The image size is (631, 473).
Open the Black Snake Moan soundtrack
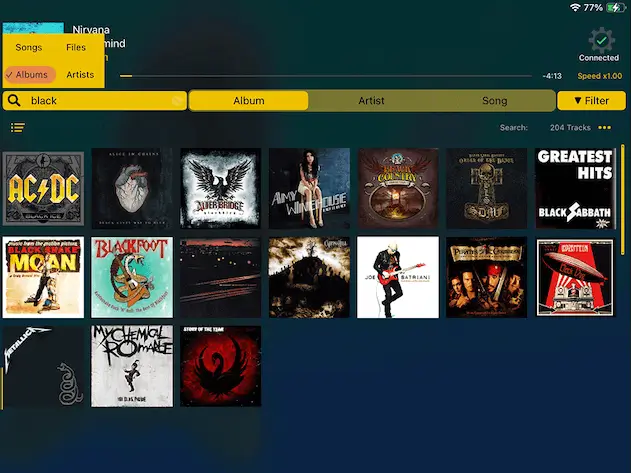pos(43,277)
